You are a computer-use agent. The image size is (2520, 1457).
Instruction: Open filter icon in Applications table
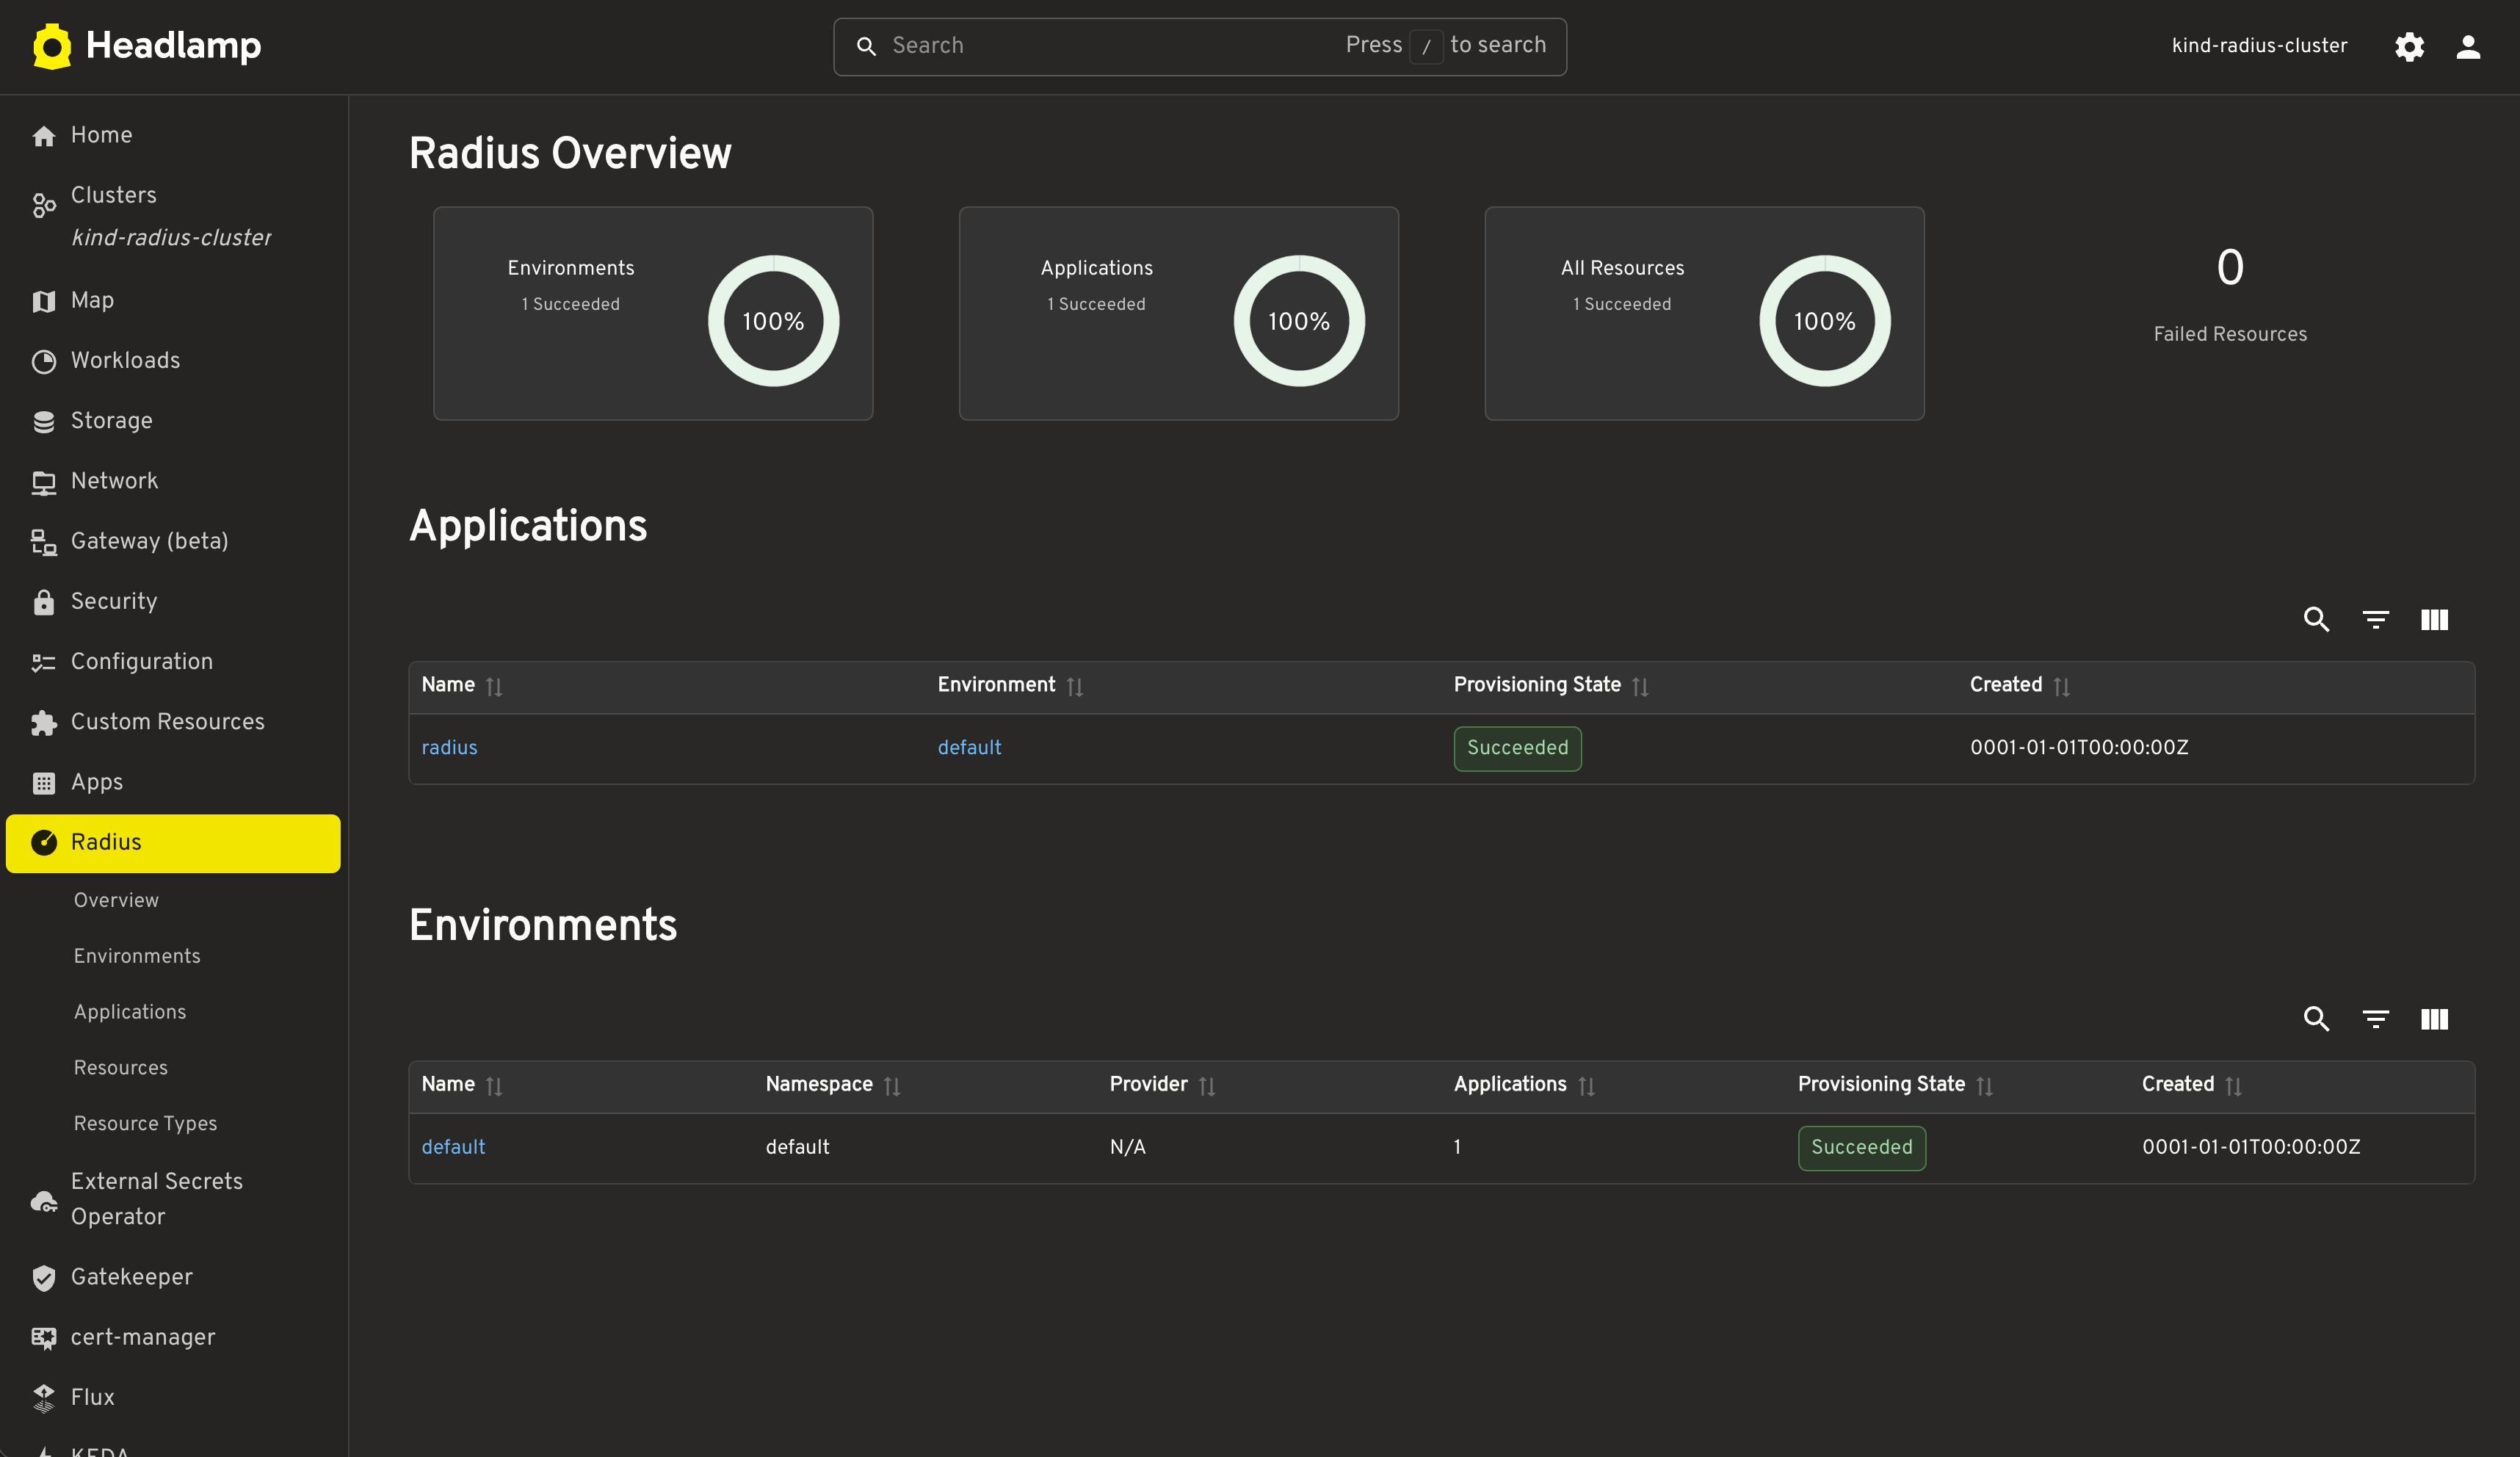[x=2375, y=619]
